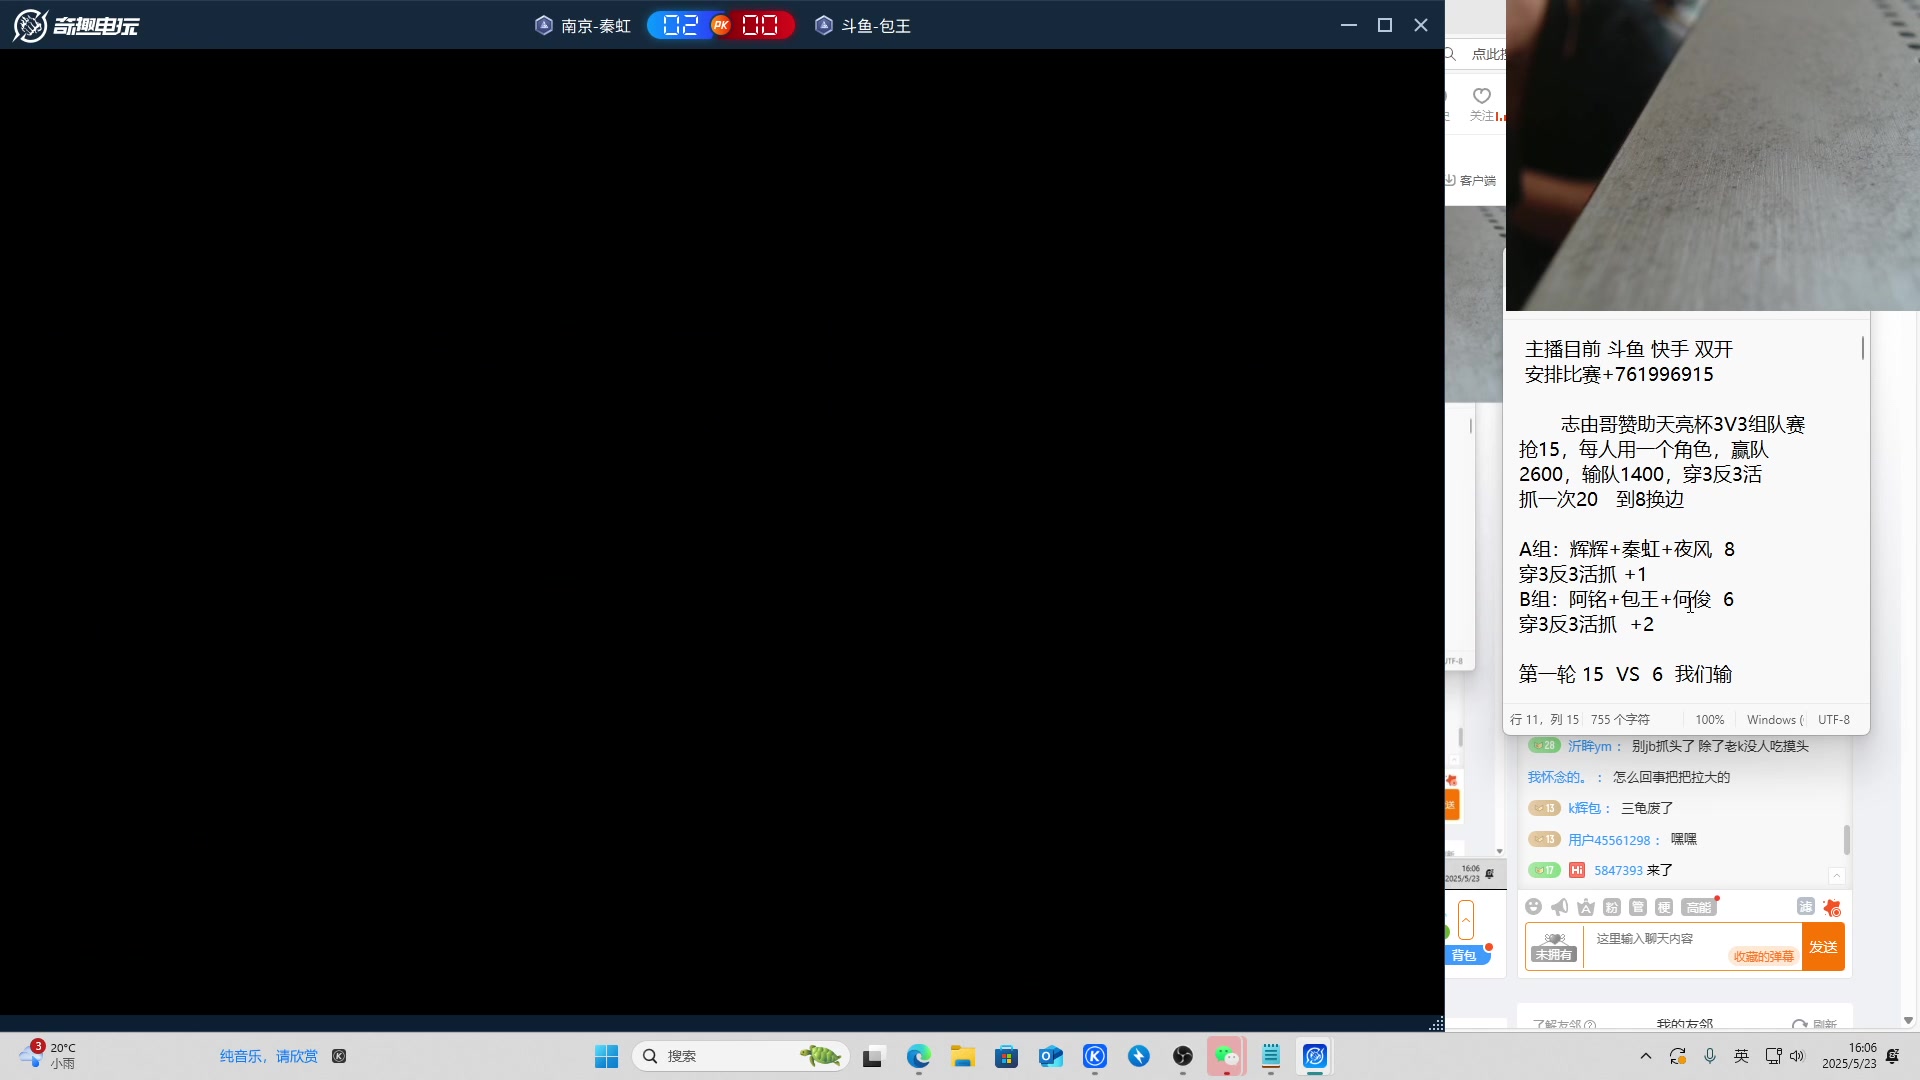This screenshot has height=1080, width=1920.
Task: Click username 我怀念的。 in chat
Action: (1557, 777)
